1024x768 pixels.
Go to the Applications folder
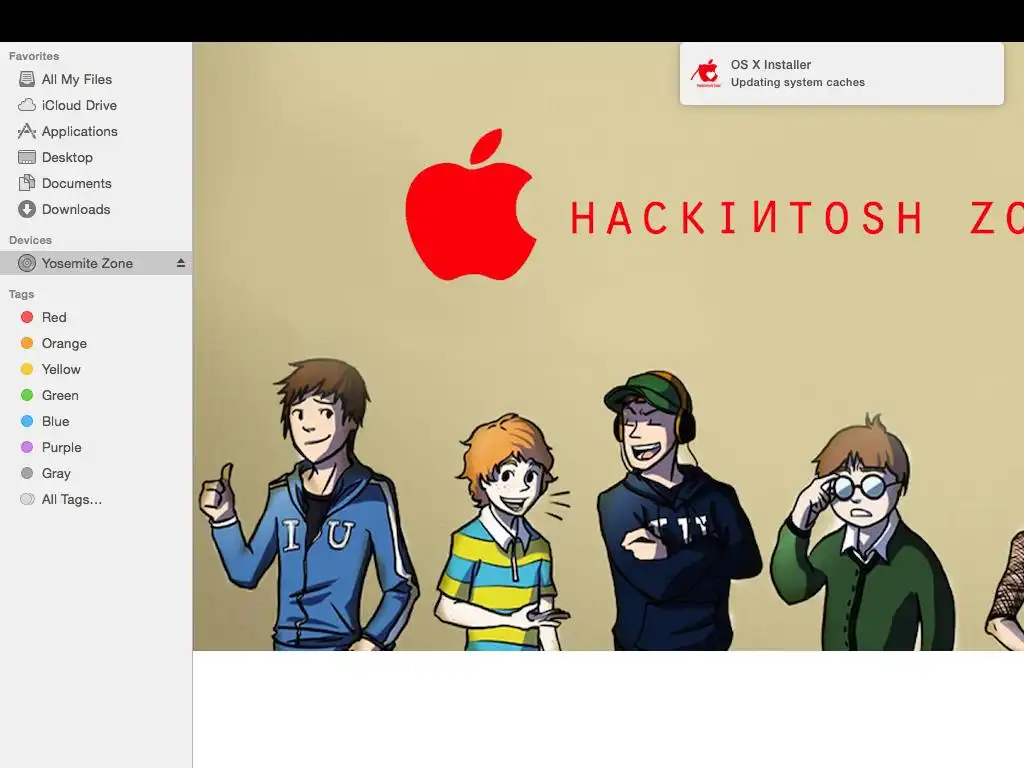click(x=80, y=131)
